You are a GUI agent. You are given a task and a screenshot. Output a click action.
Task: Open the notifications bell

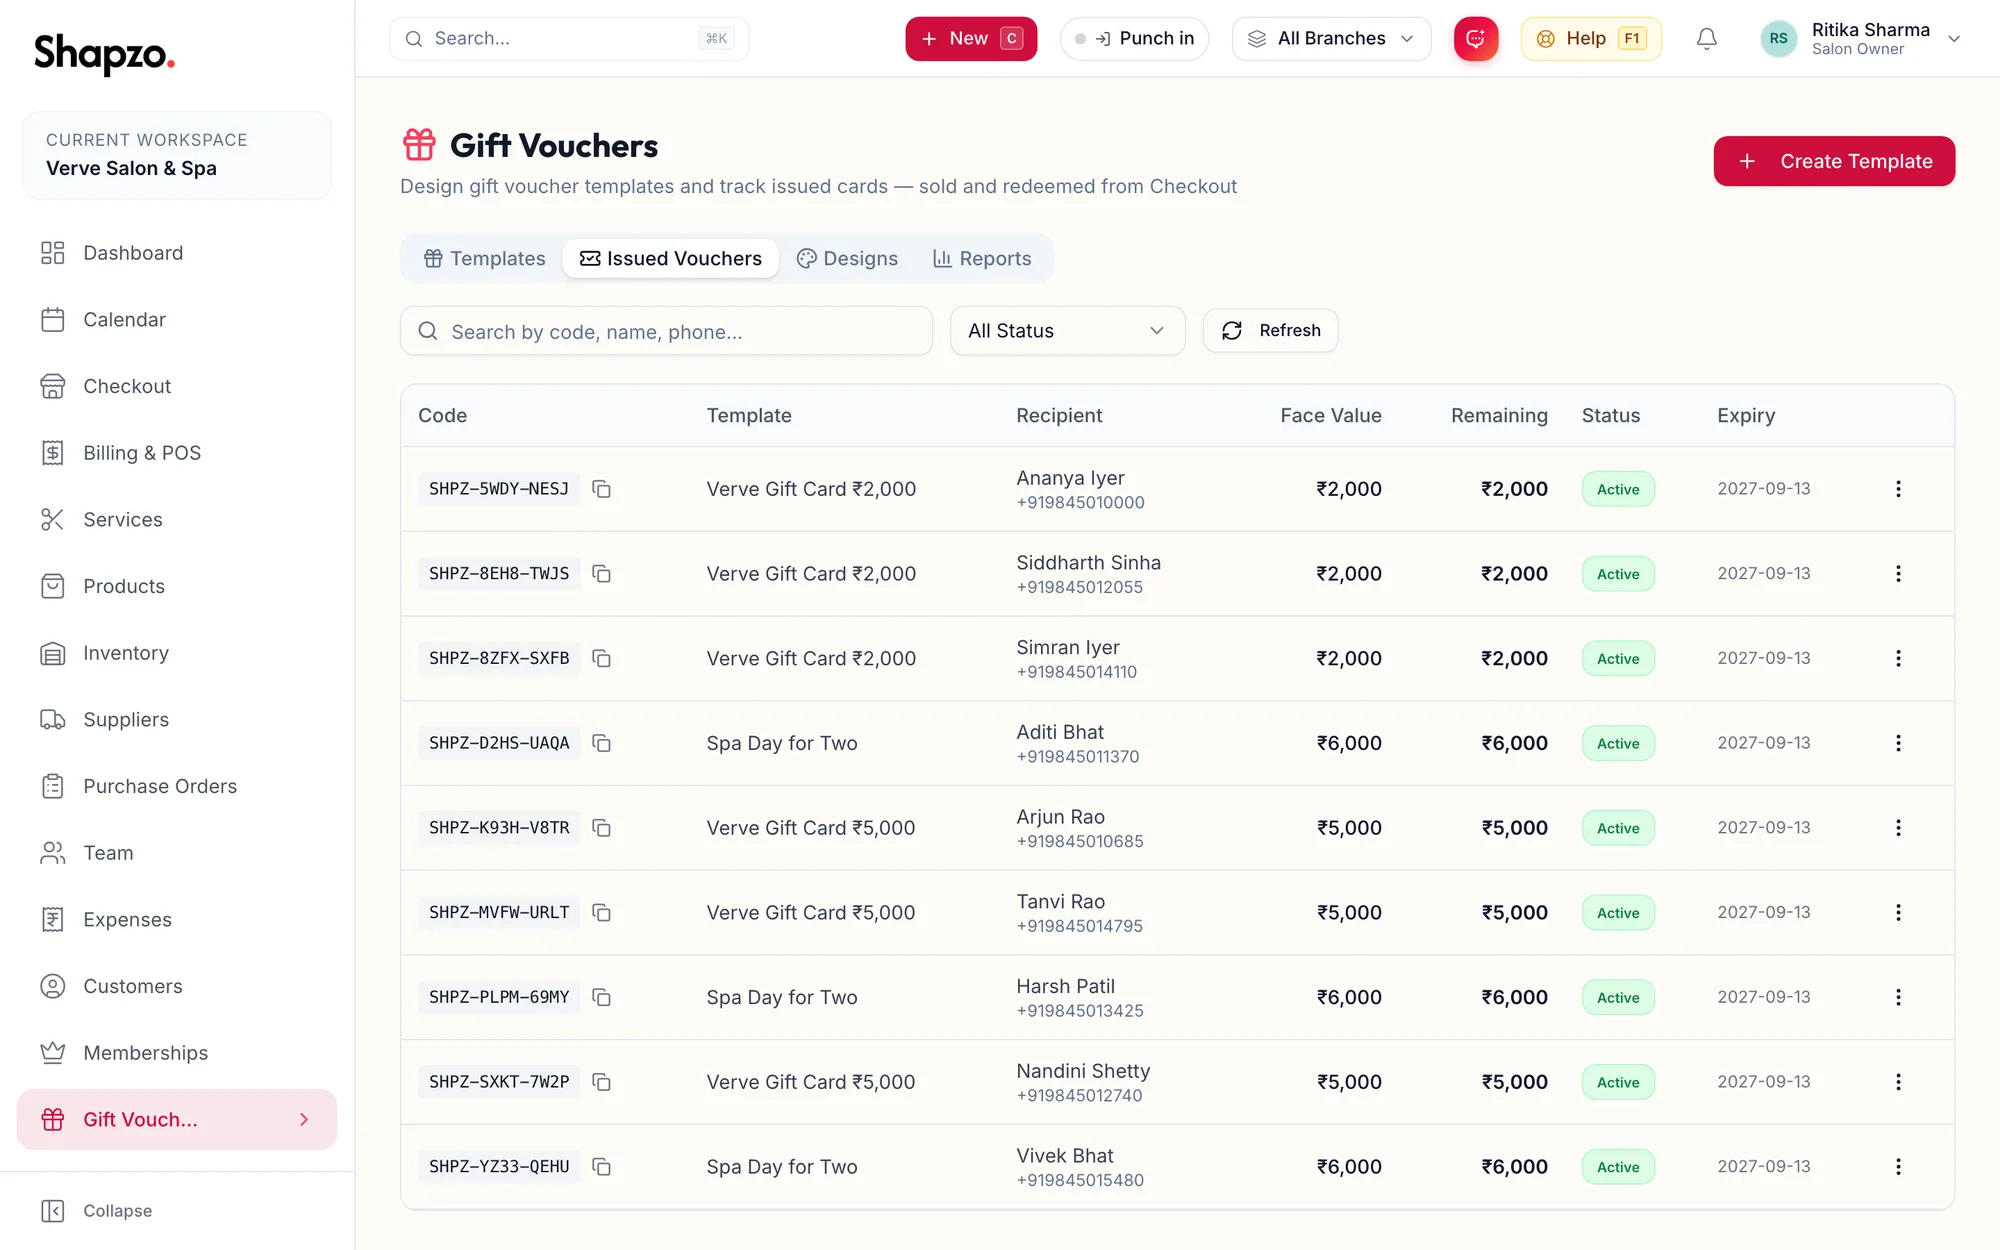1707,39
